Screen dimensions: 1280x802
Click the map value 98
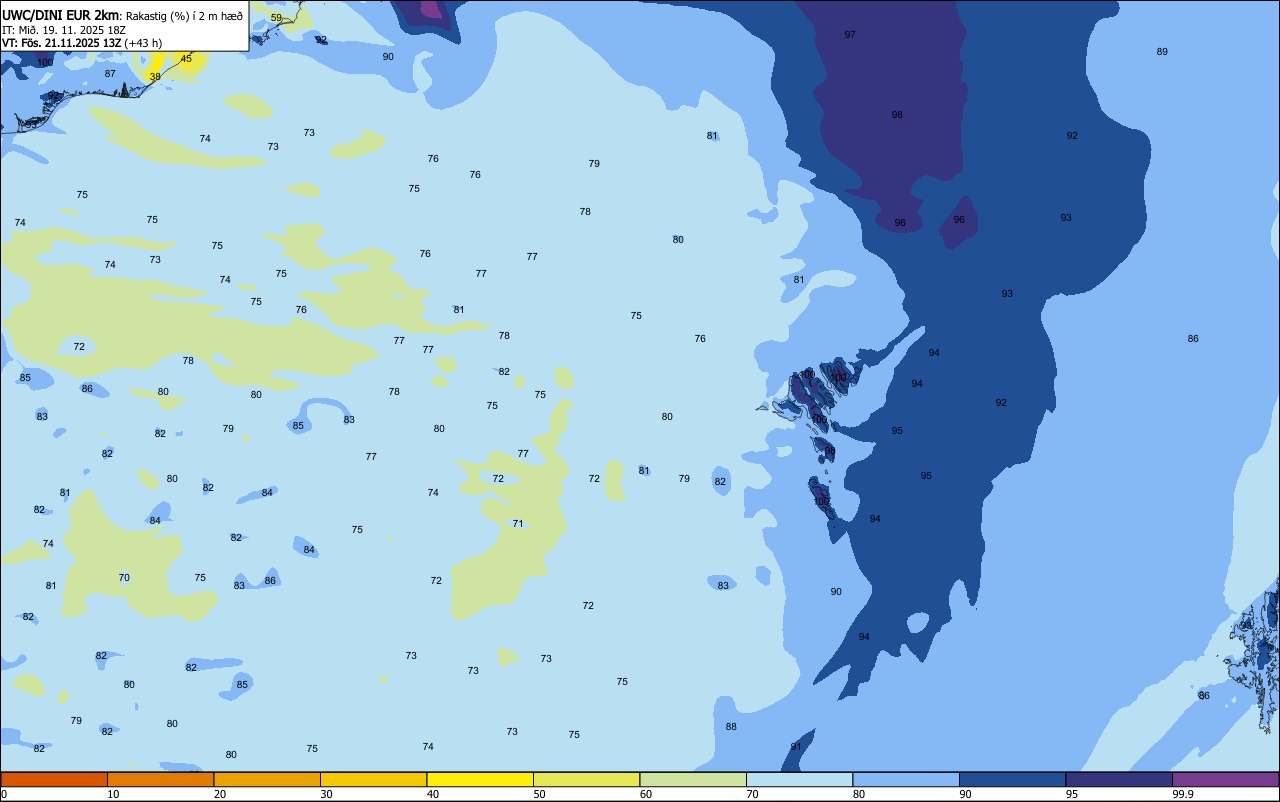click(897, 115)
